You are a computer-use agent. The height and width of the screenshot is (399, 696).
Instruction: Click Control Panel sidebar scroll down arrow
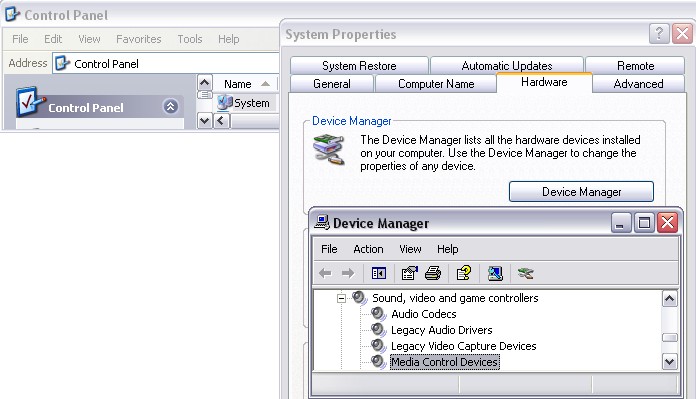[204, 120]
